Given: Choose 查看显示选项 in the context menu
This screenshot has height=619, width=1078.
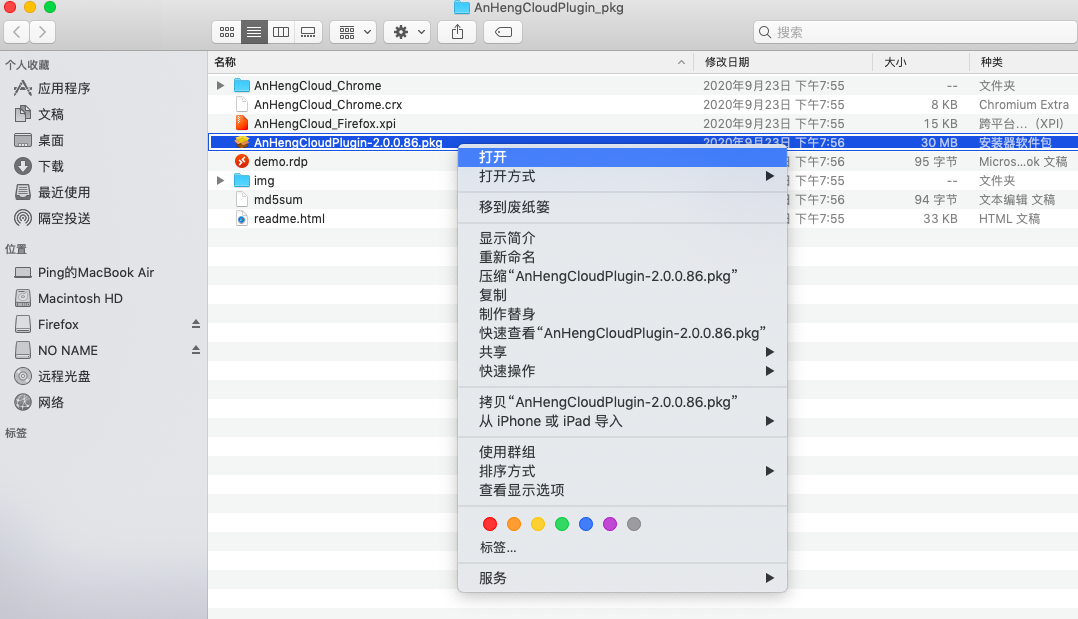Looking at the screenshot, I should pyautogui.click(x=622, y=490).
